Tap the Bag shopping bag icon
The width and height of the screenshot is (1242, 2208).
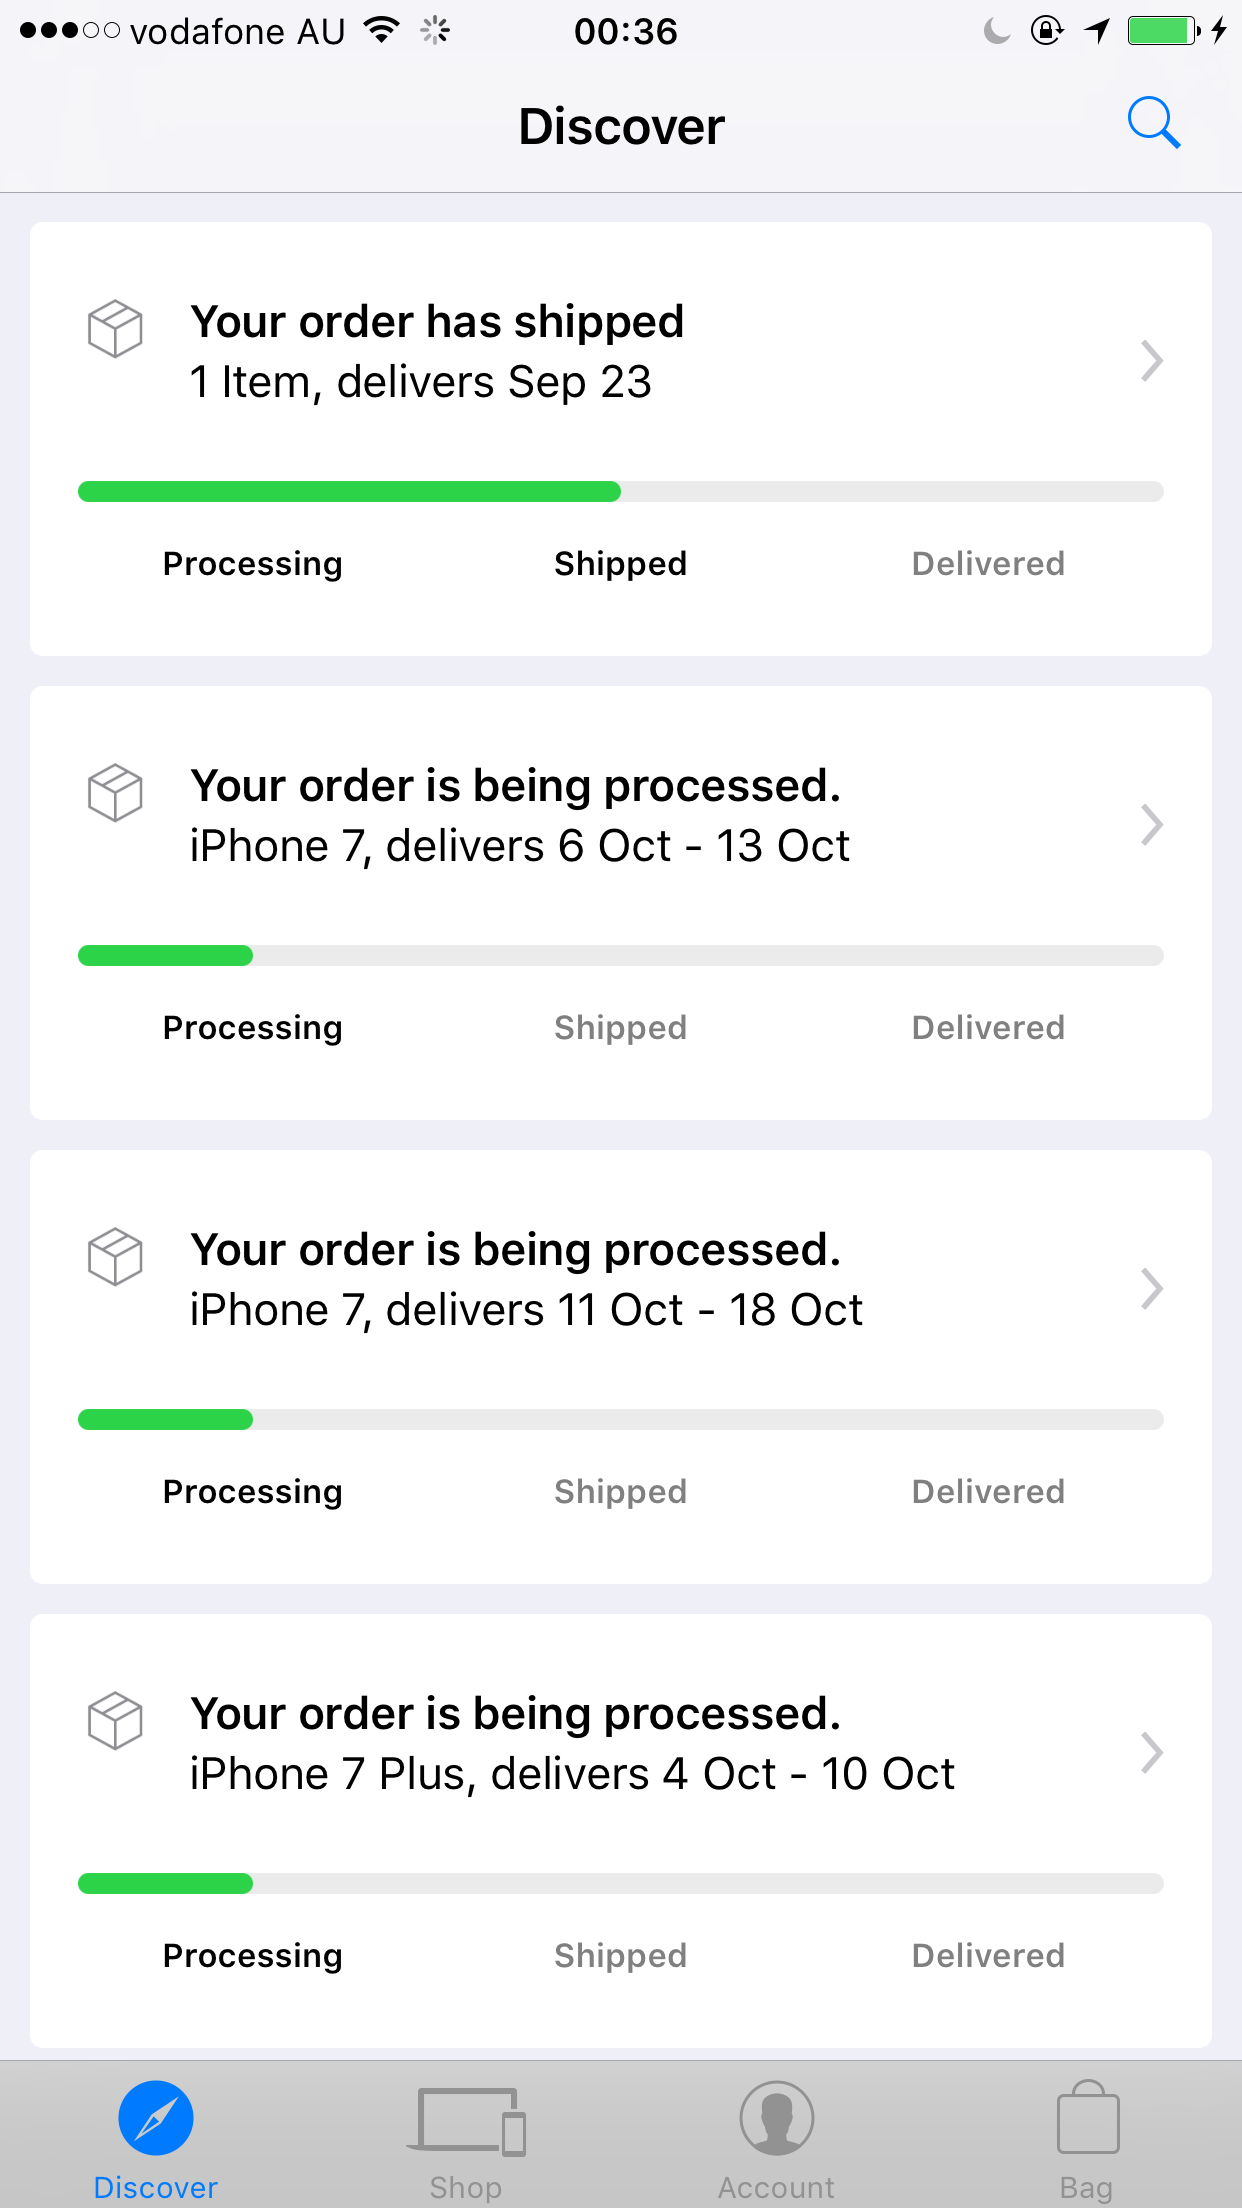(1087, 2116)
